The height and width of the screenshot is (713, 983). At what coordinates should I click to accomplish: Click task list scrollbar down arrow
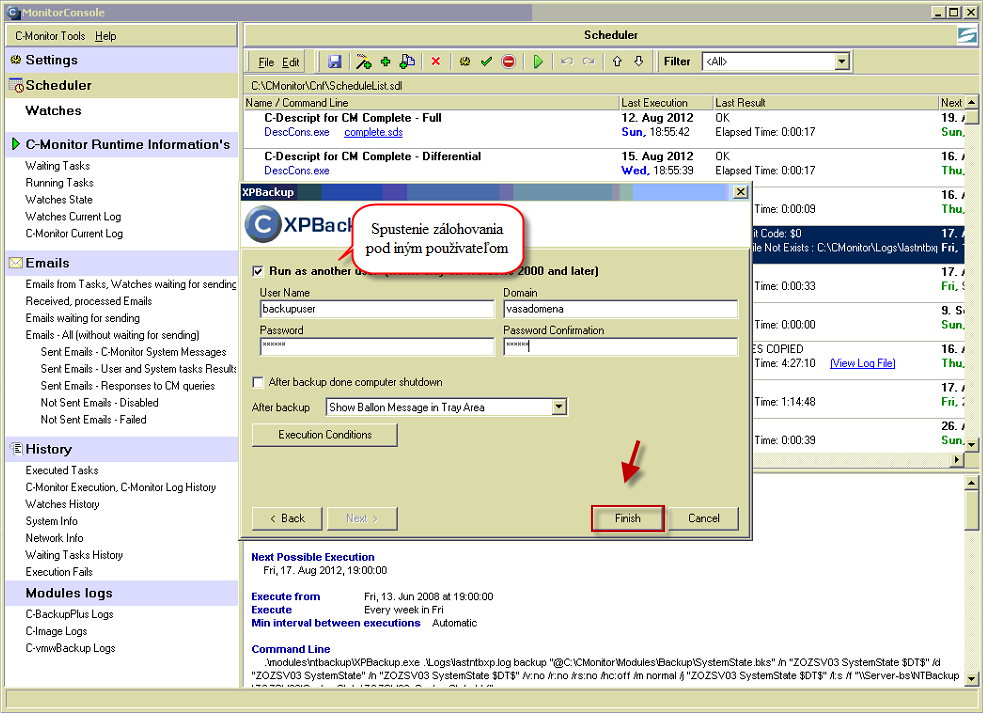[x=971, y=444]
